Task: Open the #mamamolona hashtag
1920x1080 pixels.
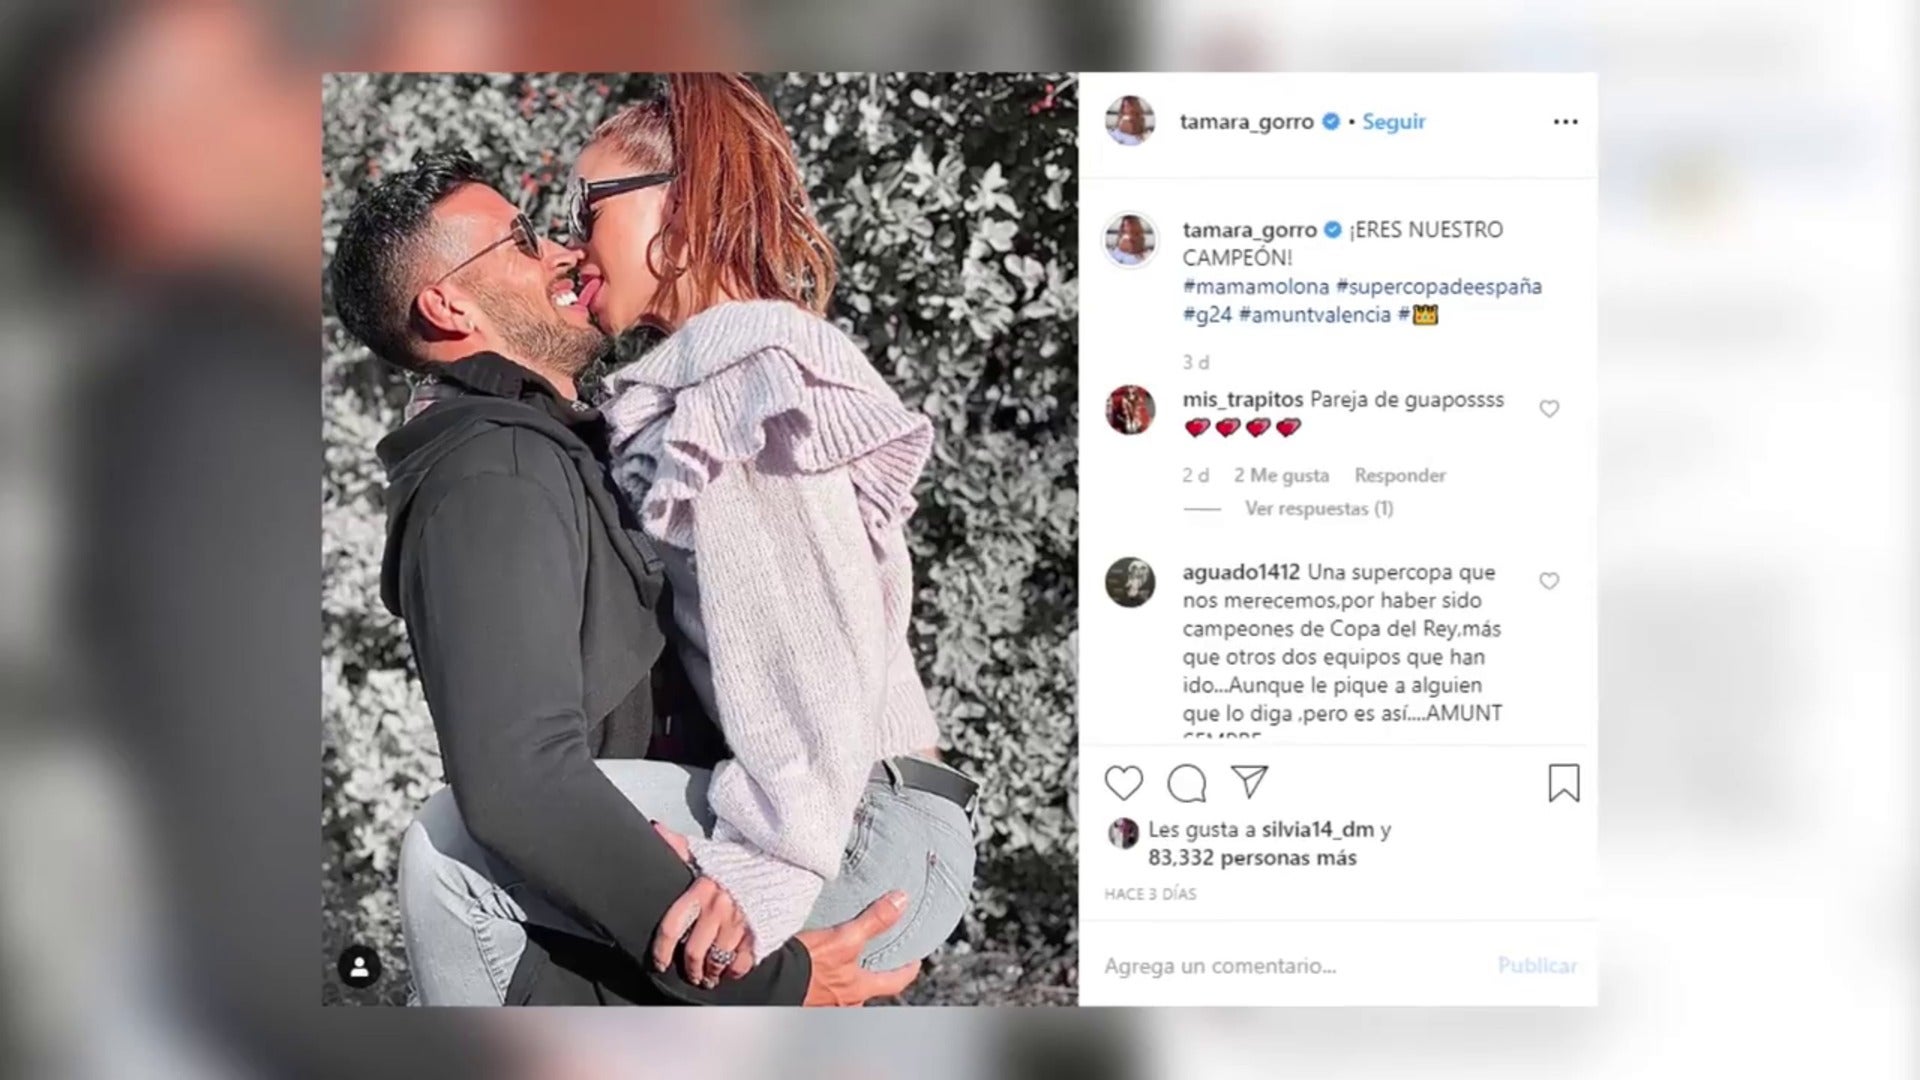Action: [x=1256, y=286]
